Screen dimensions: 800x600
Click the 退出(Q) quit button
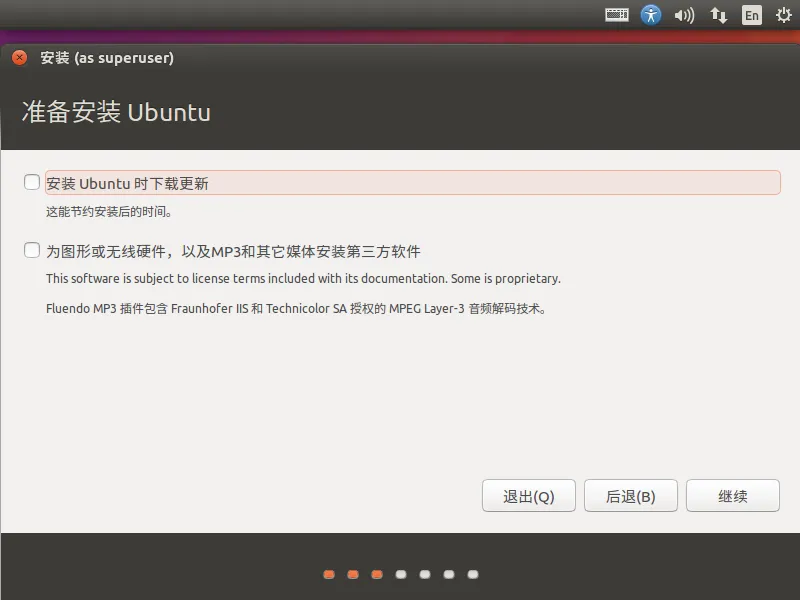tap(529, 495)
